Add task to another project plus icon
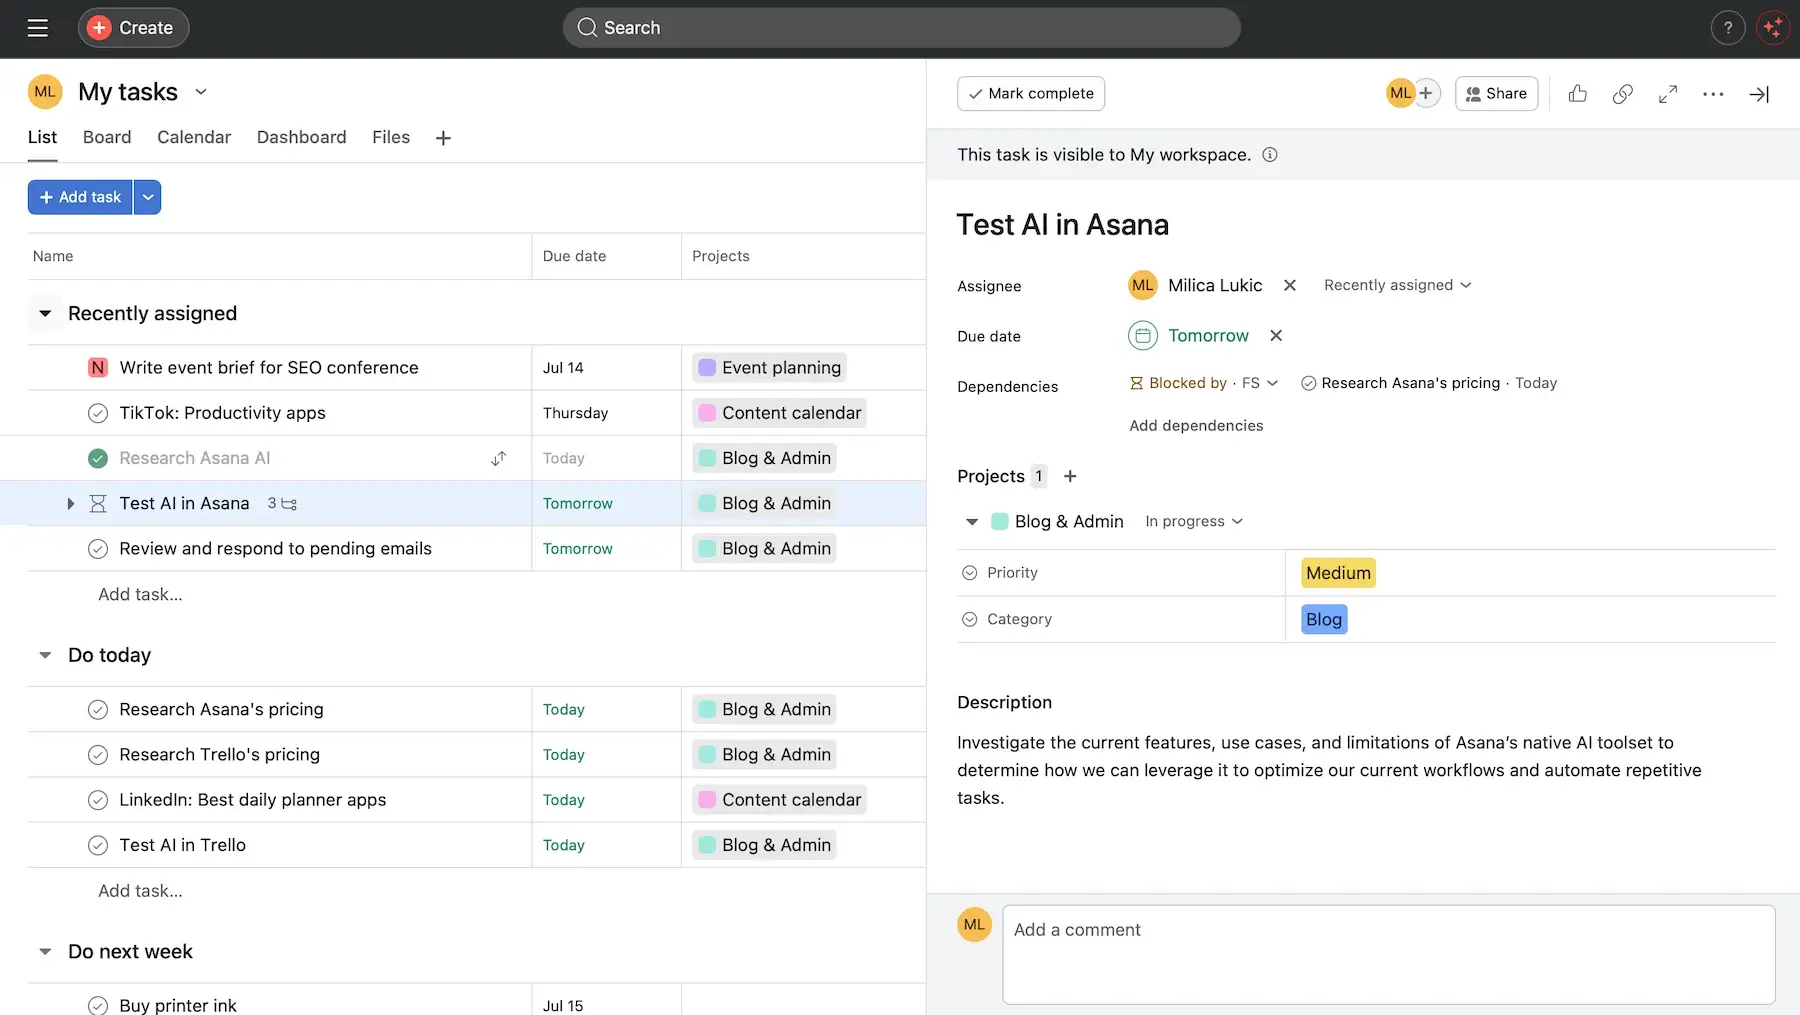The image size is (1800, 1015). pos(1070,476)
